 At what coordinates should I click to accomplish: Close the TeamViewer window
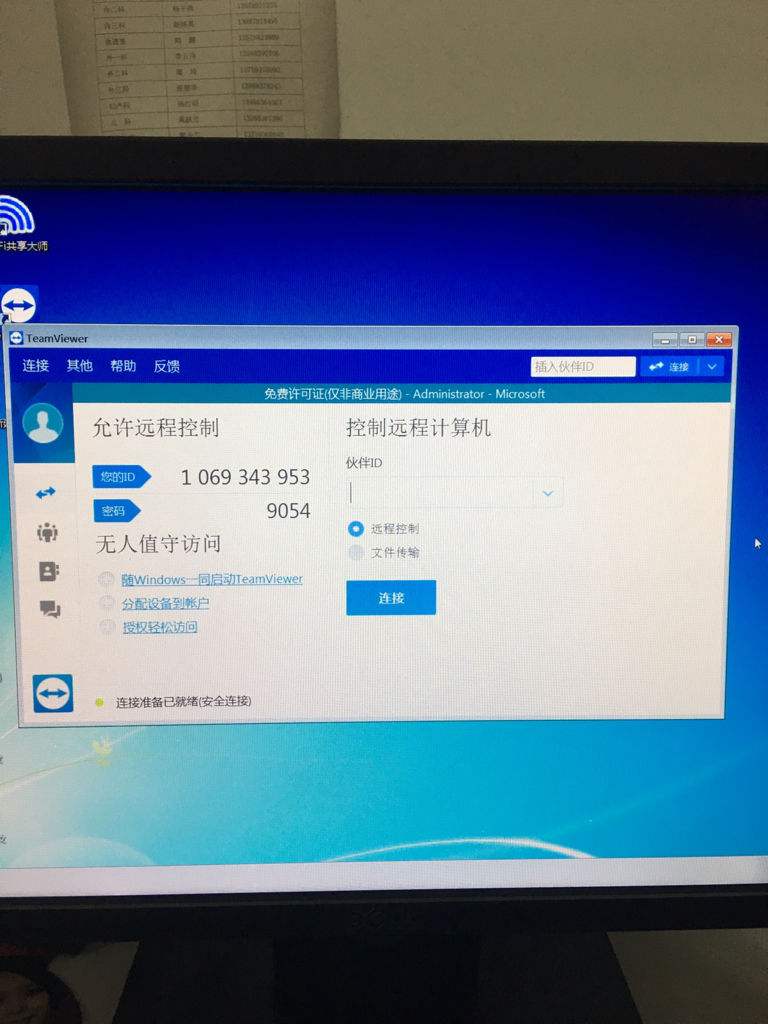coord(718,340)
